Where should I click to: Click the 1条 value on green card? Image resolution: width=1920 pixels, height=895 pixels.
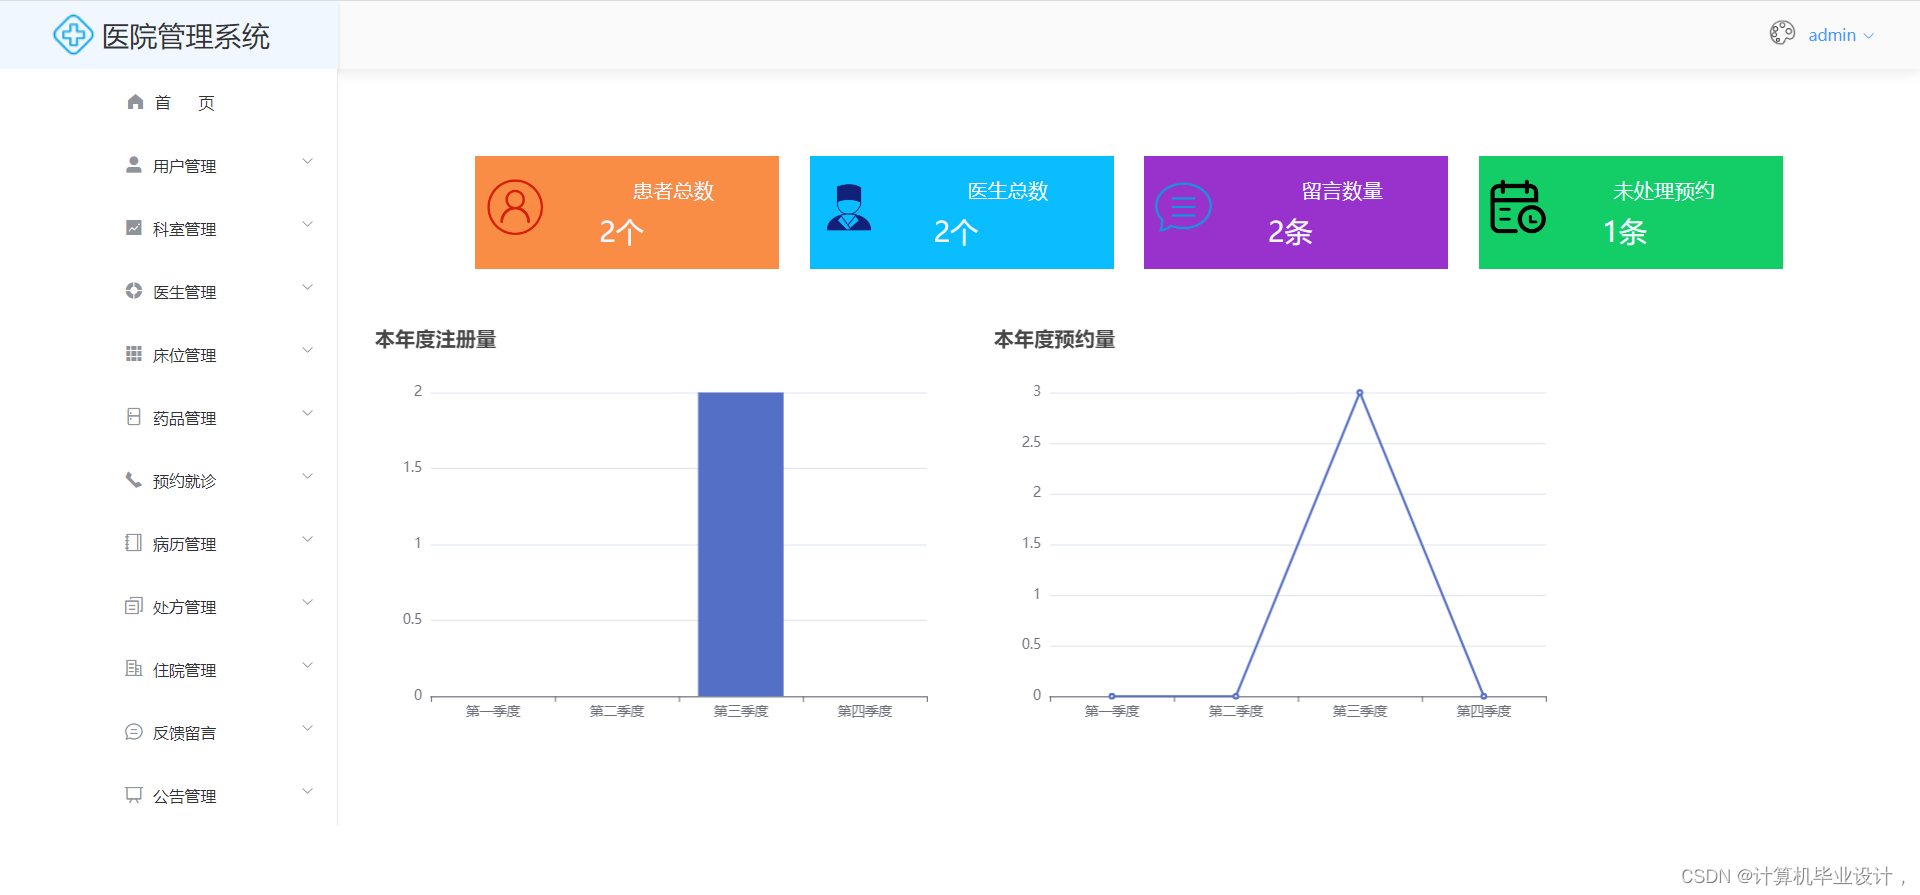[x=1625, y=232]
